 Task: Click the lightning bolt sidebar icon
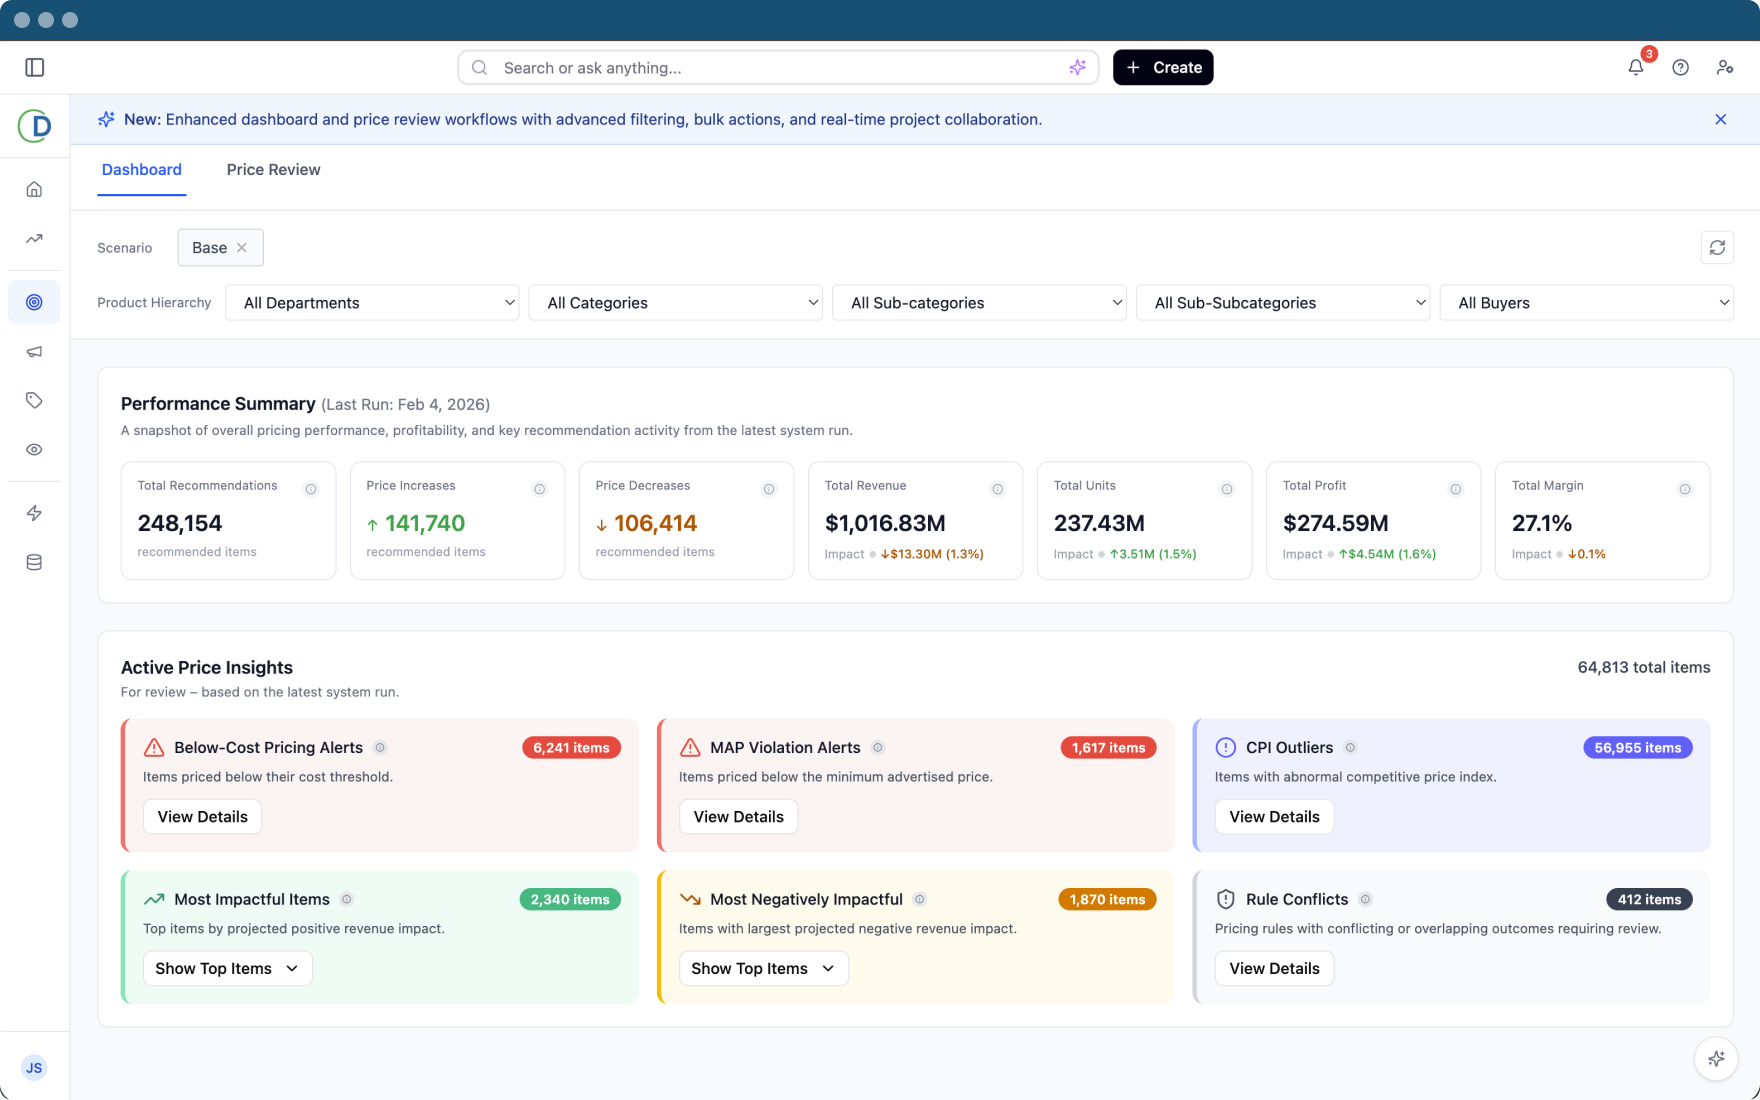(34, 513)
